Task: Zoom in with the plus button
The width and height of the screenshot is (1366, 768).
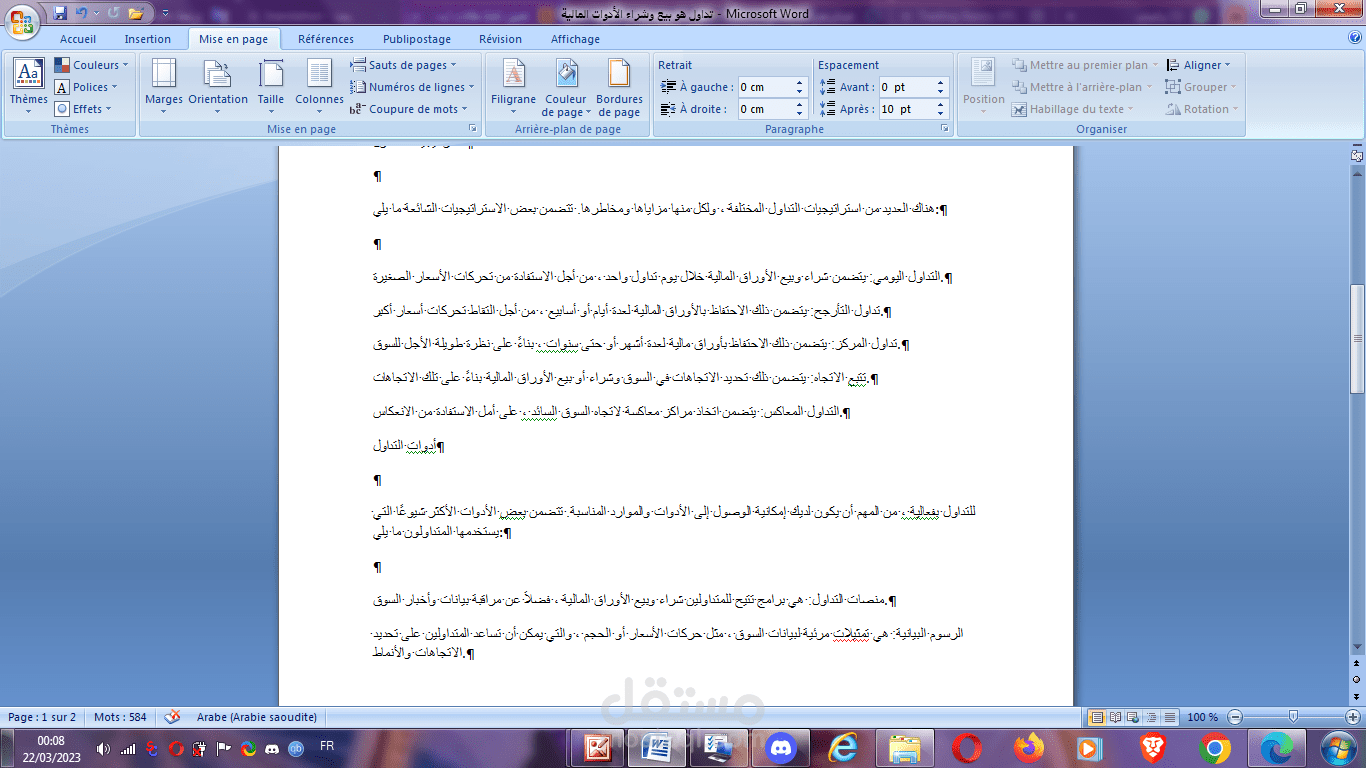Action: point(1351,717)
